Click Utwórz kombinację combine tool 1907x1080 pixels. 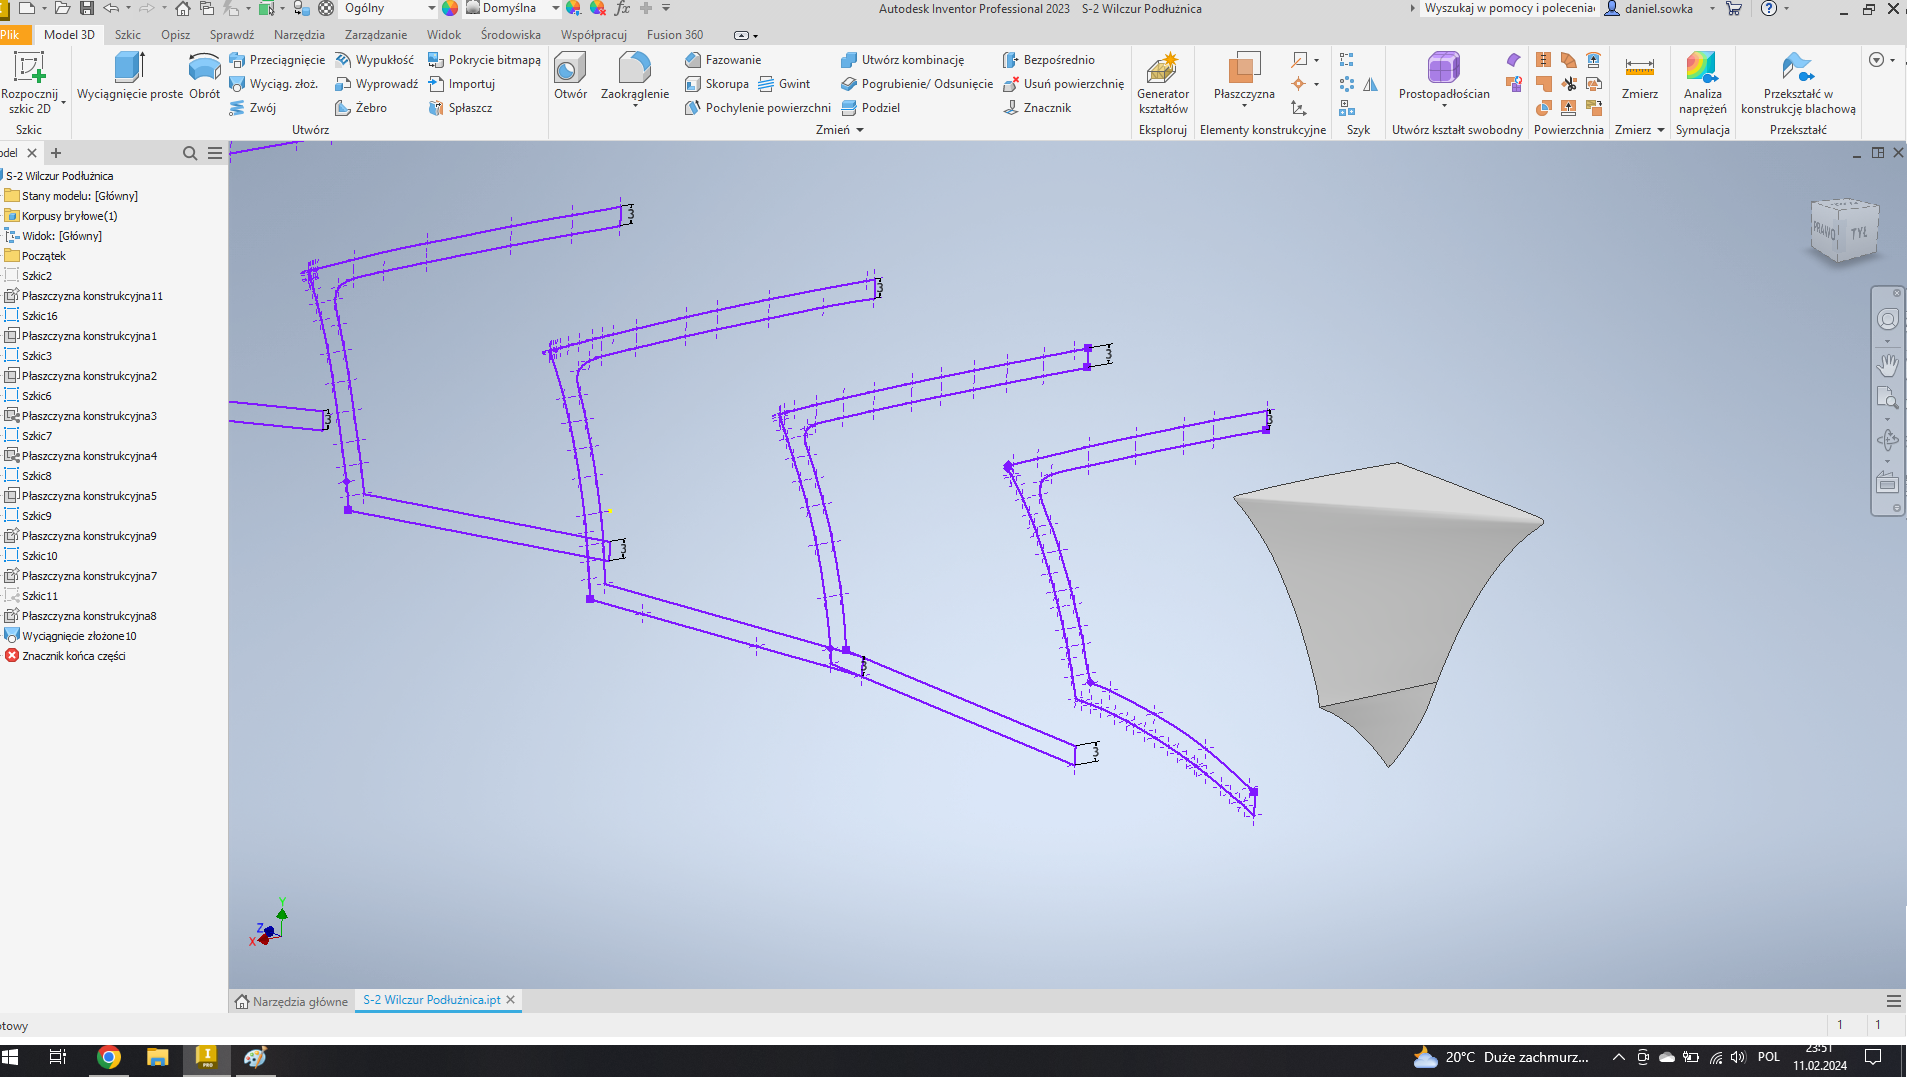point(903,60)
